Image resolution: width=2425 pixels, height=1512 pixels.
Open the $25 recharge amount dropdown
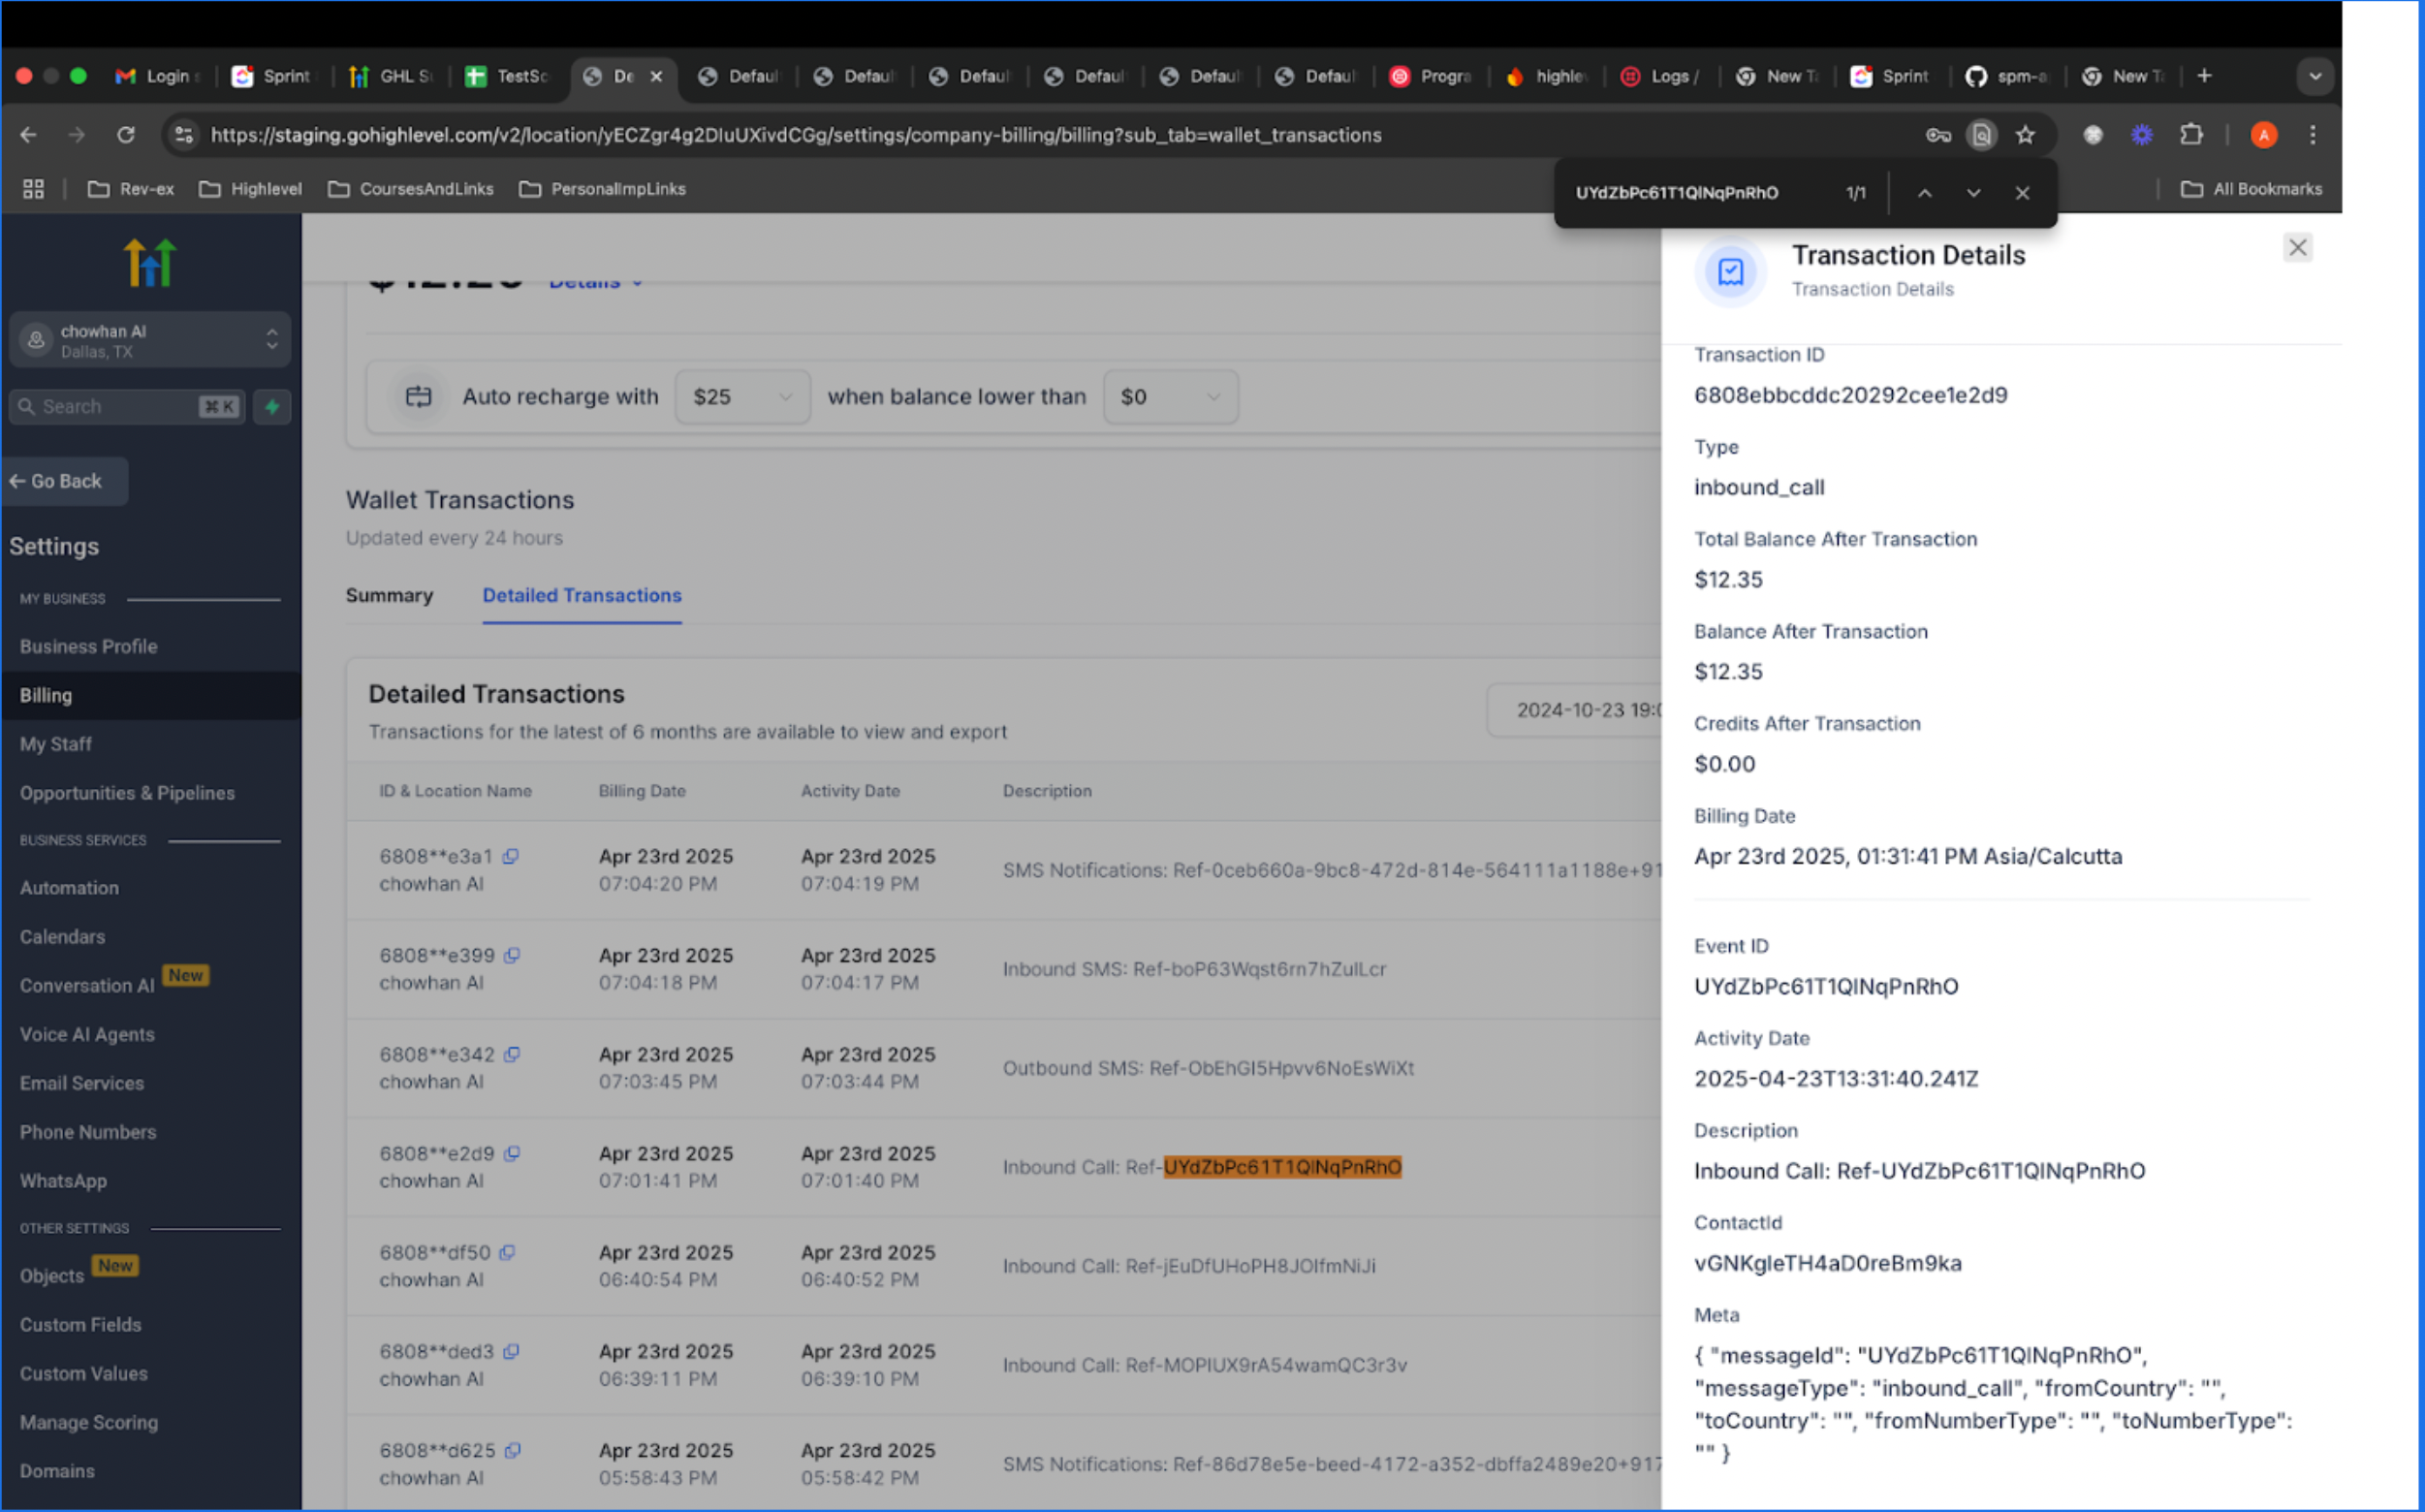pos(742,397)
